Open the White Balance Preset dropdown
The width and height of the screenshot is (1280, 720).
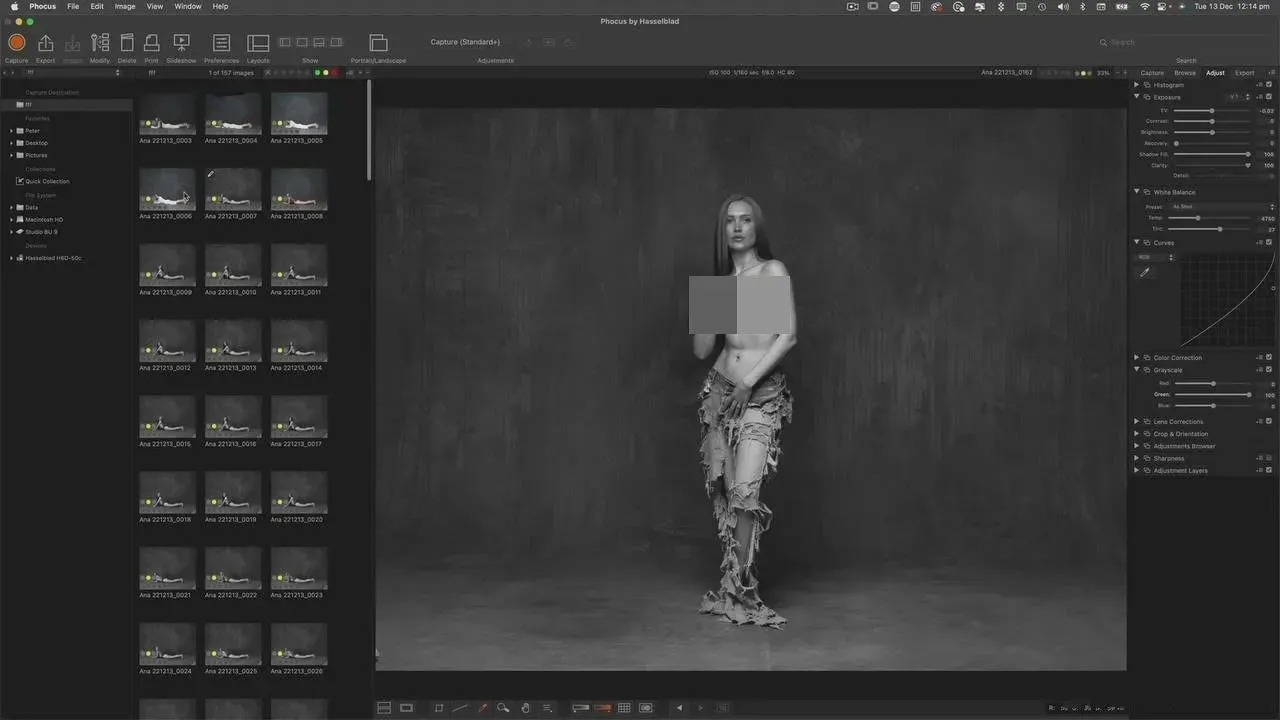[x=1222, y=207]
